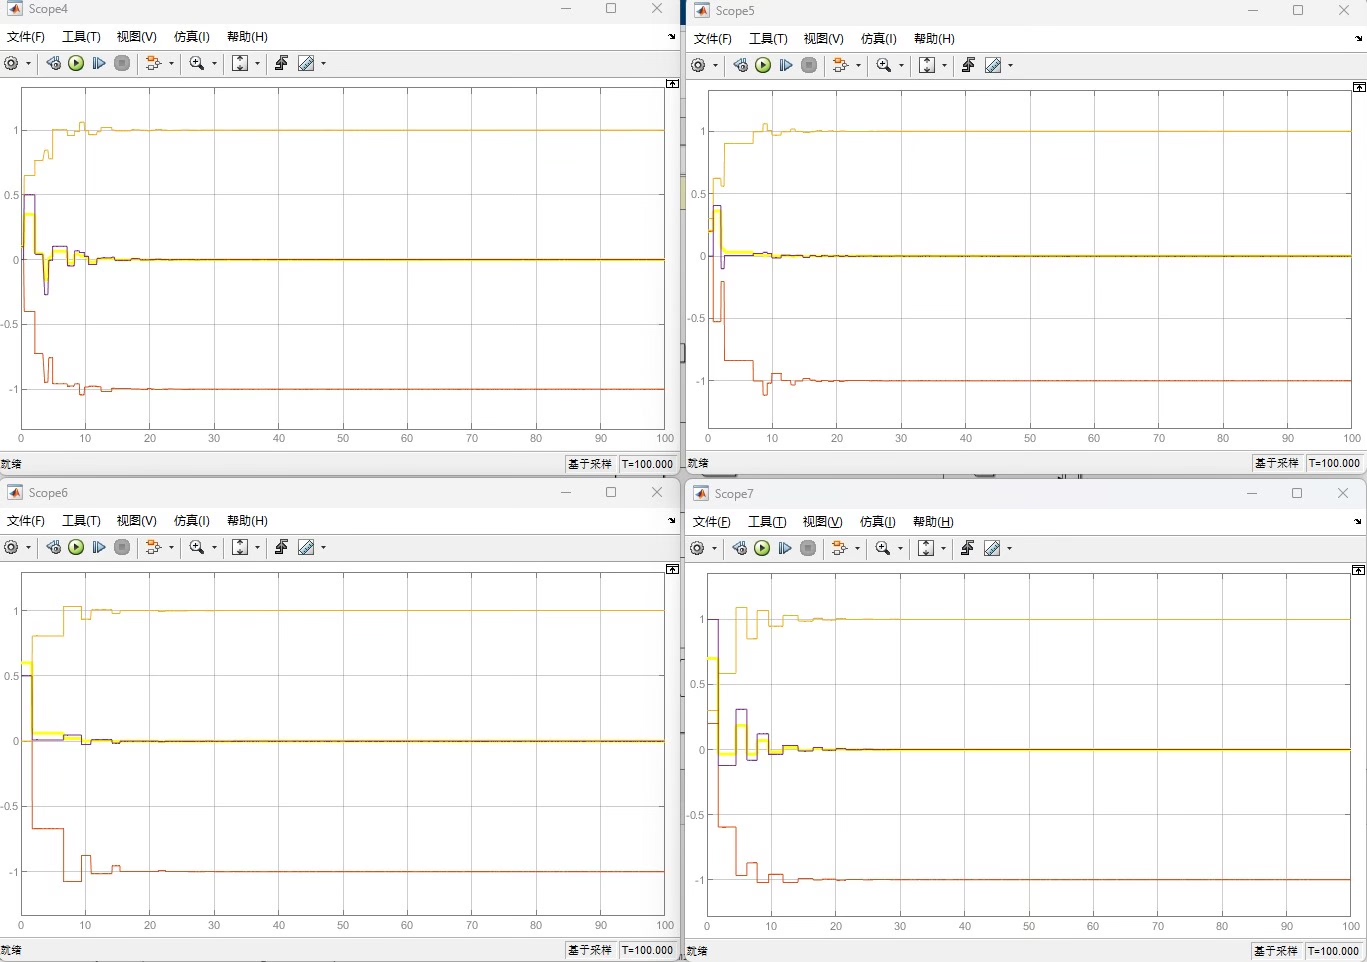This screenshot has width=1367, height=962.
Task: Select the zoom magnifier tool in Scope5
Action: coord(883,65)
